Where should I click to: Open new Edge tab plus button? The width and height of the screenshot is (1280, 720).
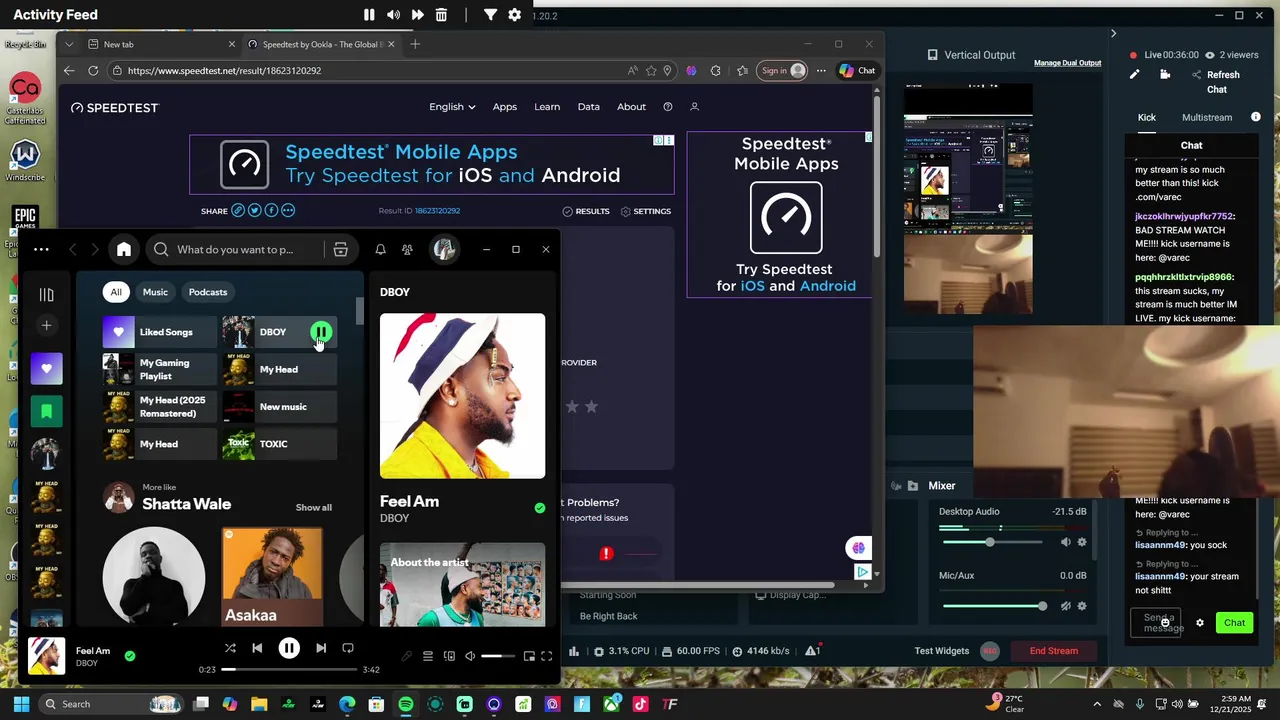pyautogui.click(x=415, y=44)
